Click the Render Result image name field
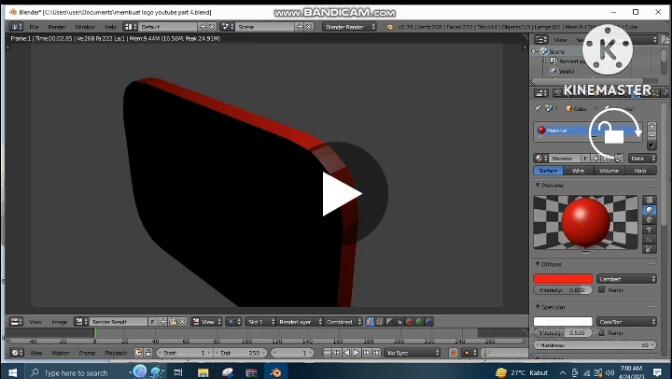The width and height of the screenshot is (672, 379). (x=118, y=322)
